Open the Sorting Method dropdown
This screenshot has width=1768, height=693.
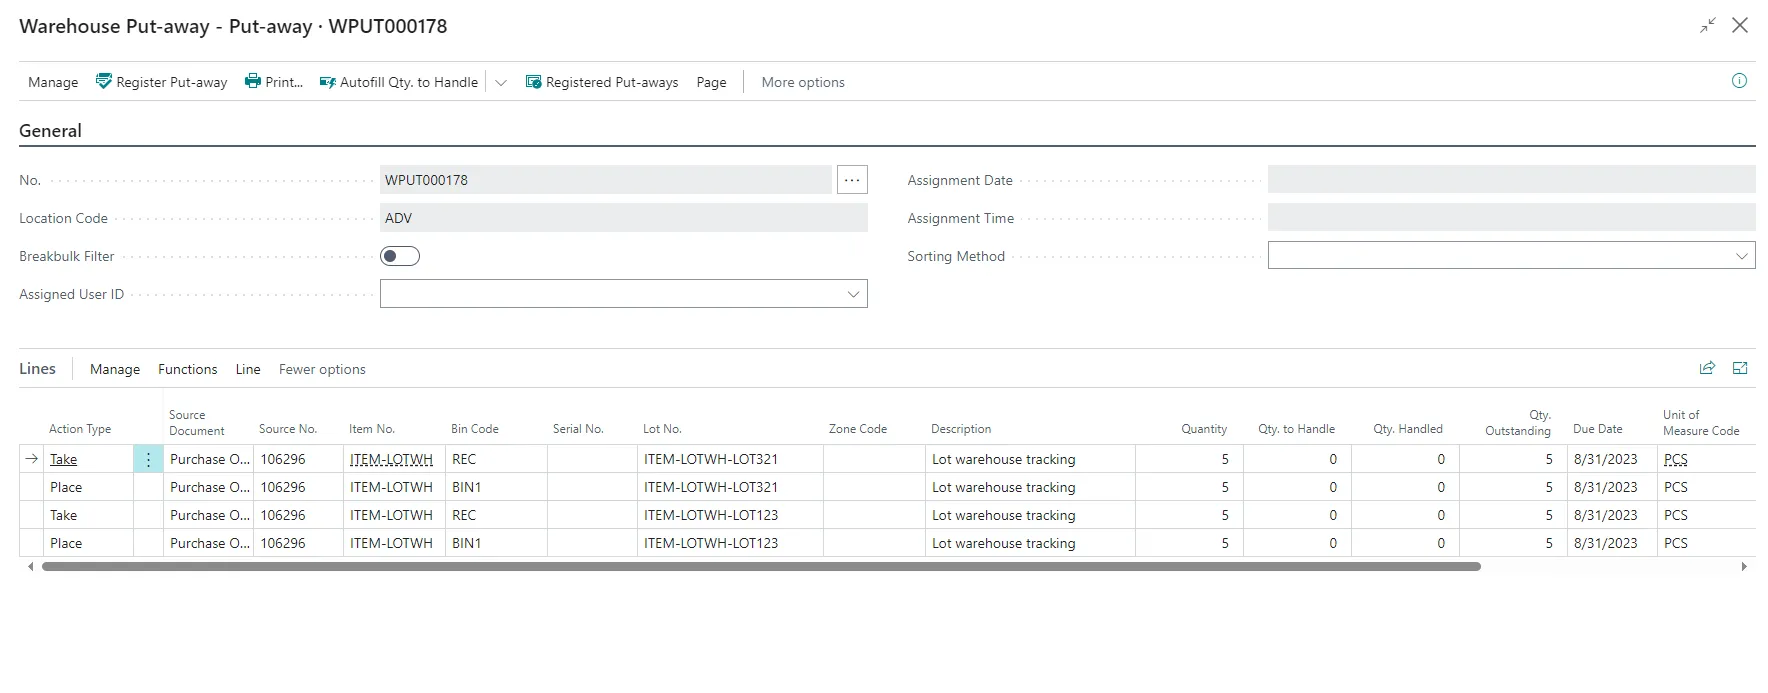click(1741, 256)
